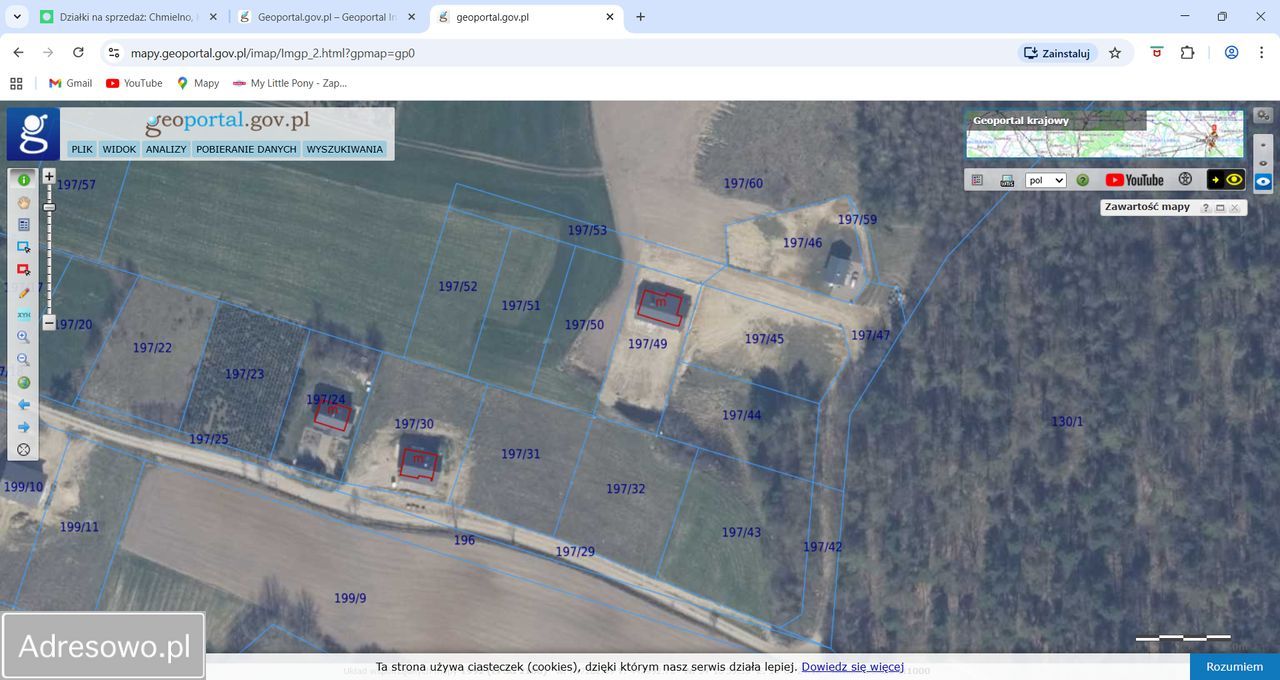The image size is (1280, 680).
Task: Click the crossed-circle tool at toolbar bottom
Action: point(24,450)
